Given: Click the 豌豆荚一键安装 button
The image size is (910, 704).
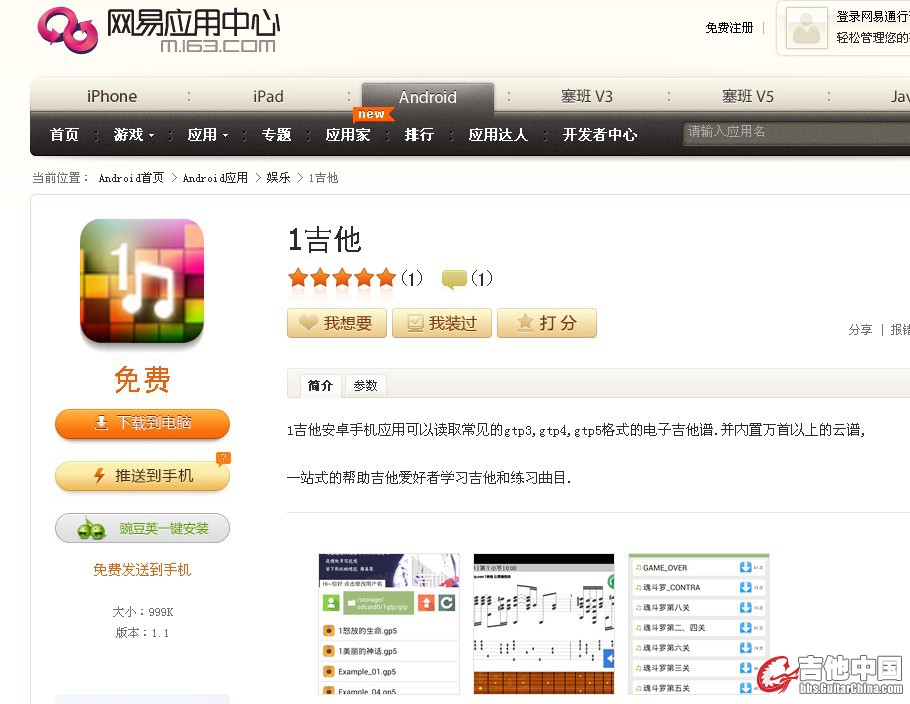Looking at the screenshot, I should click(x=142, y=528).
